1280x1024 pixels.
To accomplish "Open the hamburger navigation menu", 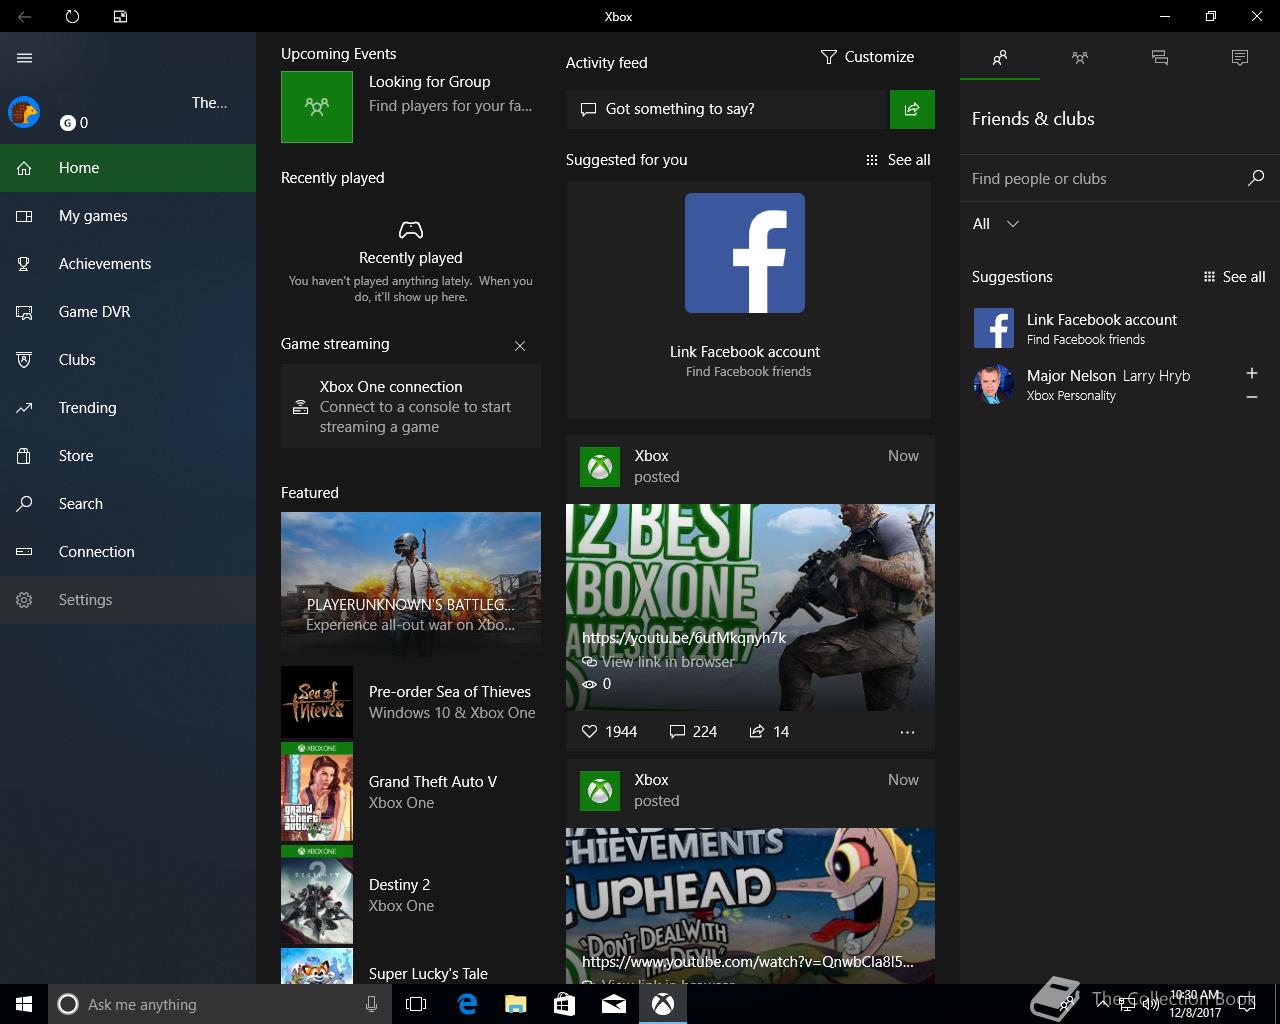I will pos(25,58).
